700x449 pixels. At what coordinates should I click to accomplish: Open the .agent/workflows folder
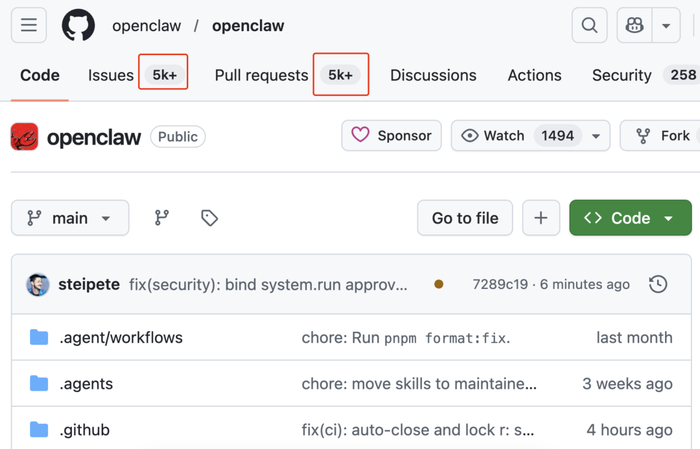click(x=121, y=337)
